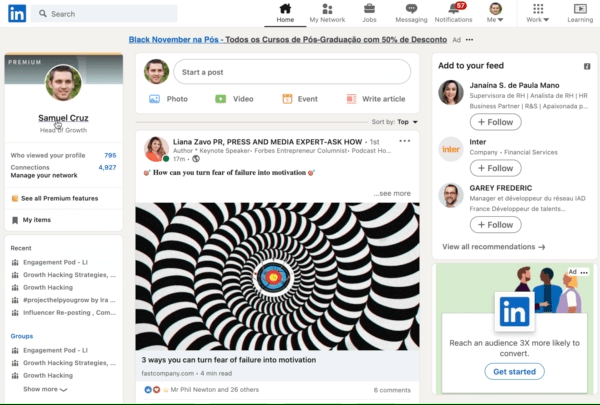Viewport: 600px width, 405px height.
Task: Open Engagement Pod - LI under Groups
Action: [x=50, y=350]
